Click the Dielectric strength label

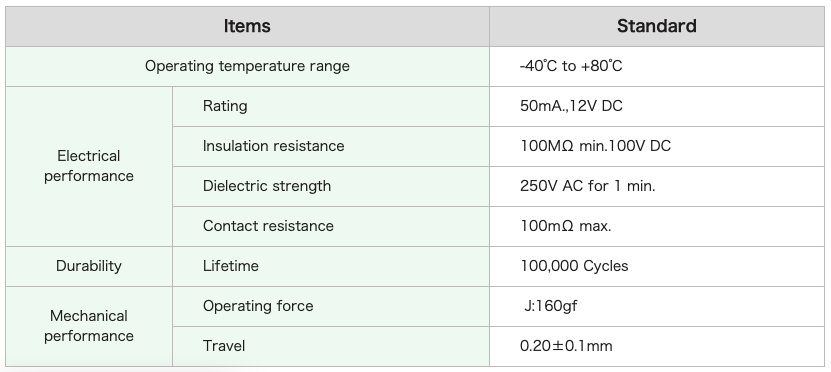(267, 186)
